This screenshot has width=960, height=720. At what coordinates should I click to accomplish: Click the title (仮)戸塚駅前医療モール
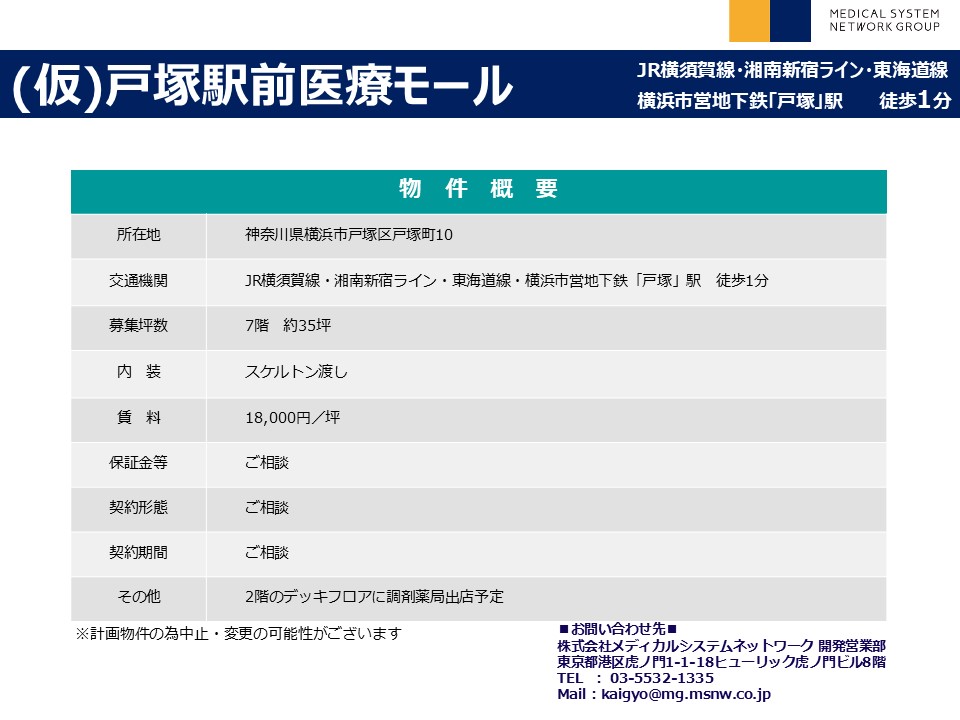[x=262, y=86]
